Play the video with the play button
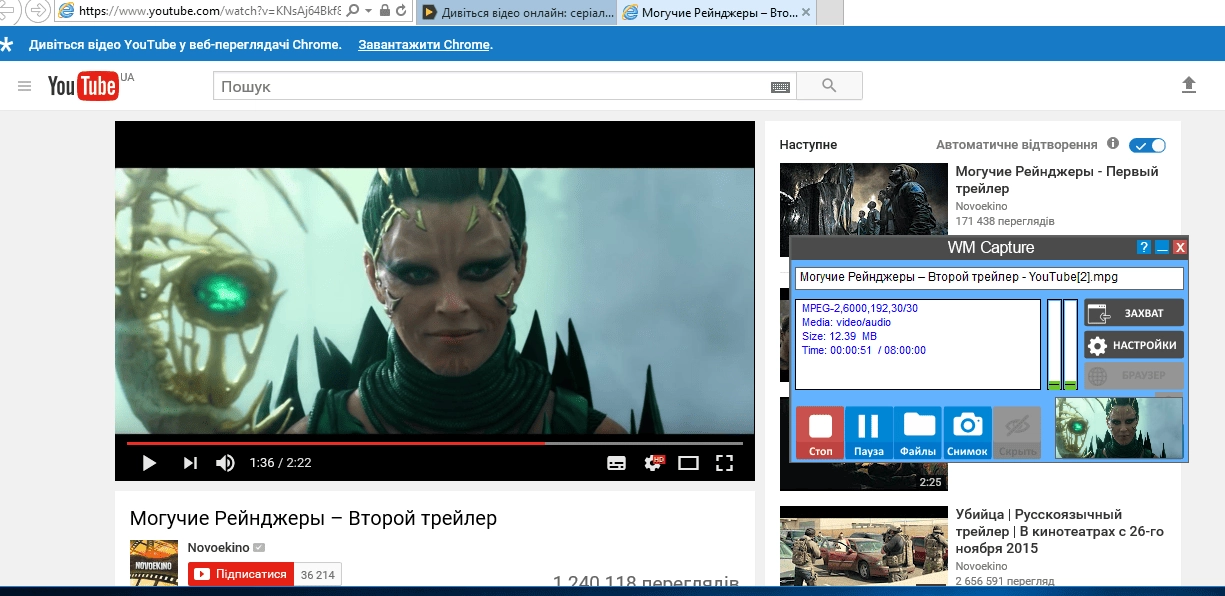The width and height of the screenshot is (1225, 596). pyautogui.click(x=149, y=463)
